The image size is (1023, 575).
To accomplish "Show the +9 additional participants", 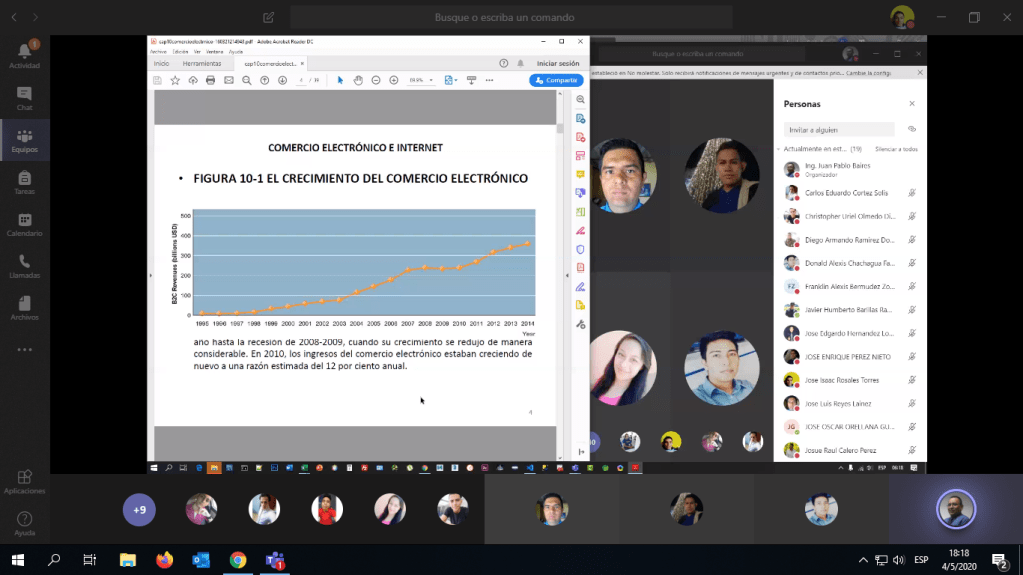I will click(x=139, y=510).
